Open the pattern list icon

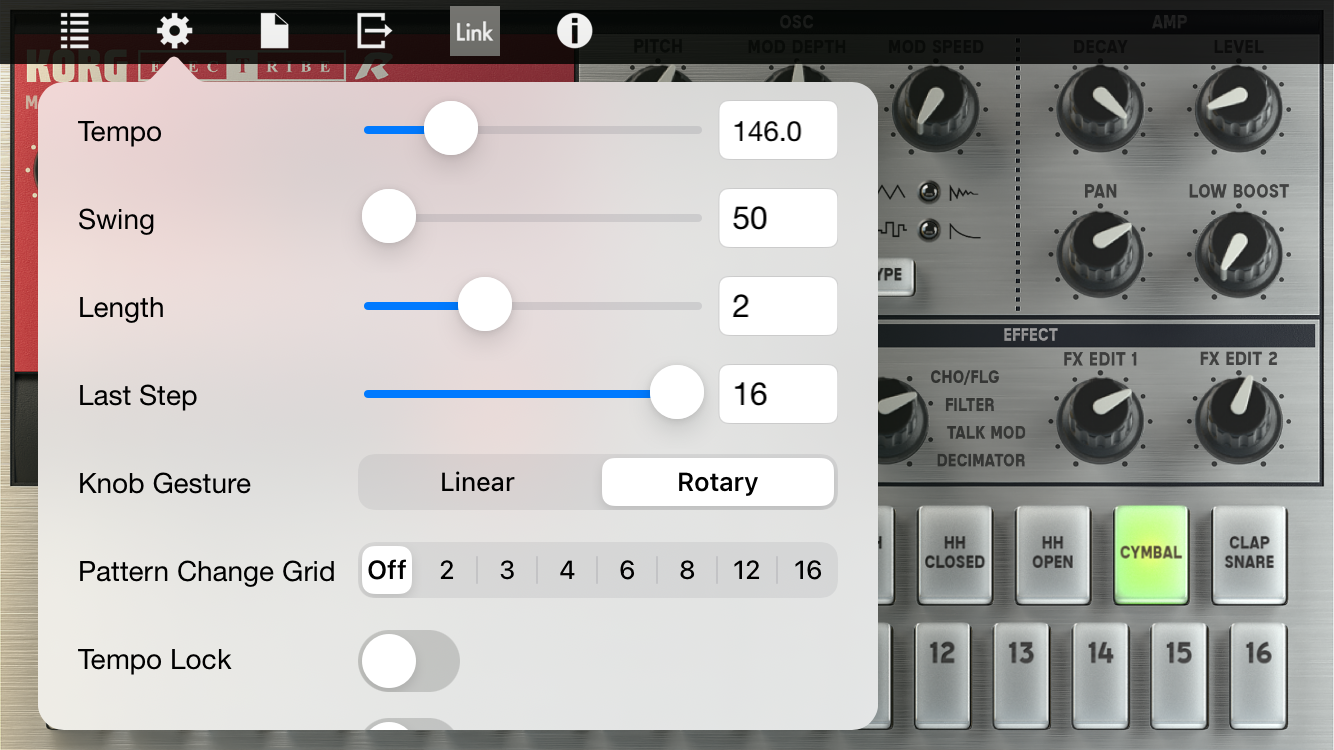click(x=75, y=31)
